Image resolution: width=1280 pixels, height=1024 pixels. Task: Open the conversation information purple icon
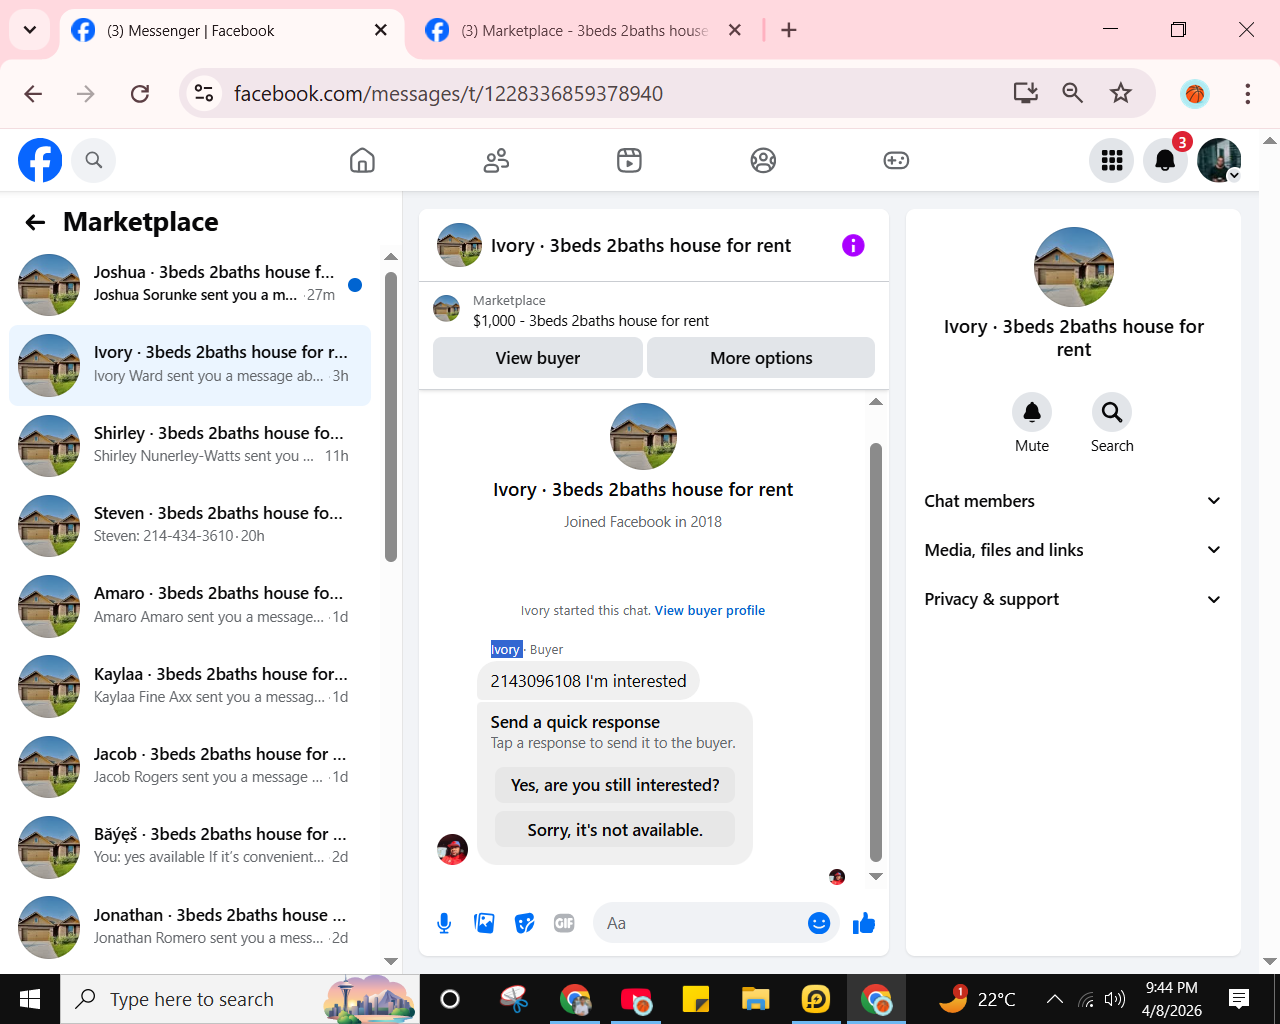pyautogui.click(x=853, y=245)
